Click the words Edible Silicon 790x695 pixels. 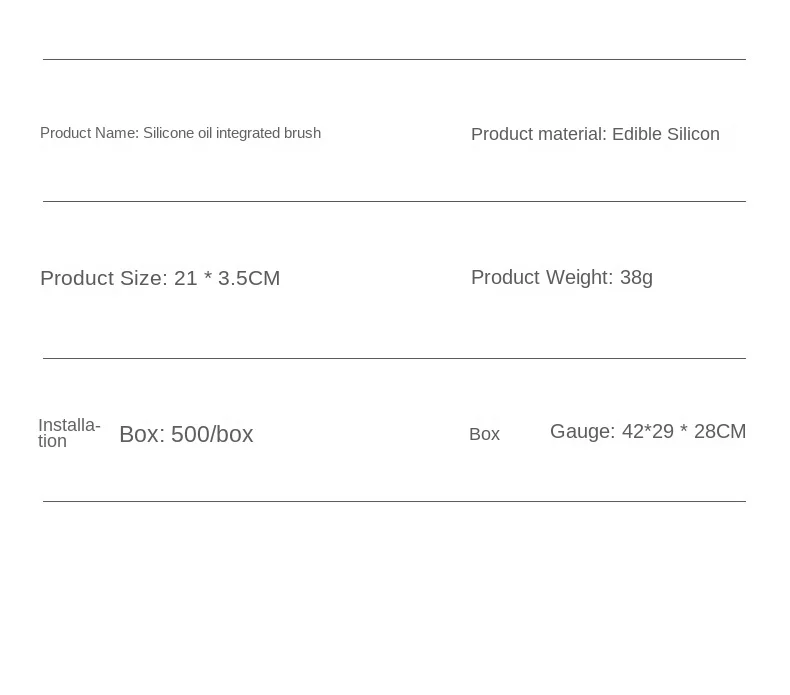(666, 135)
